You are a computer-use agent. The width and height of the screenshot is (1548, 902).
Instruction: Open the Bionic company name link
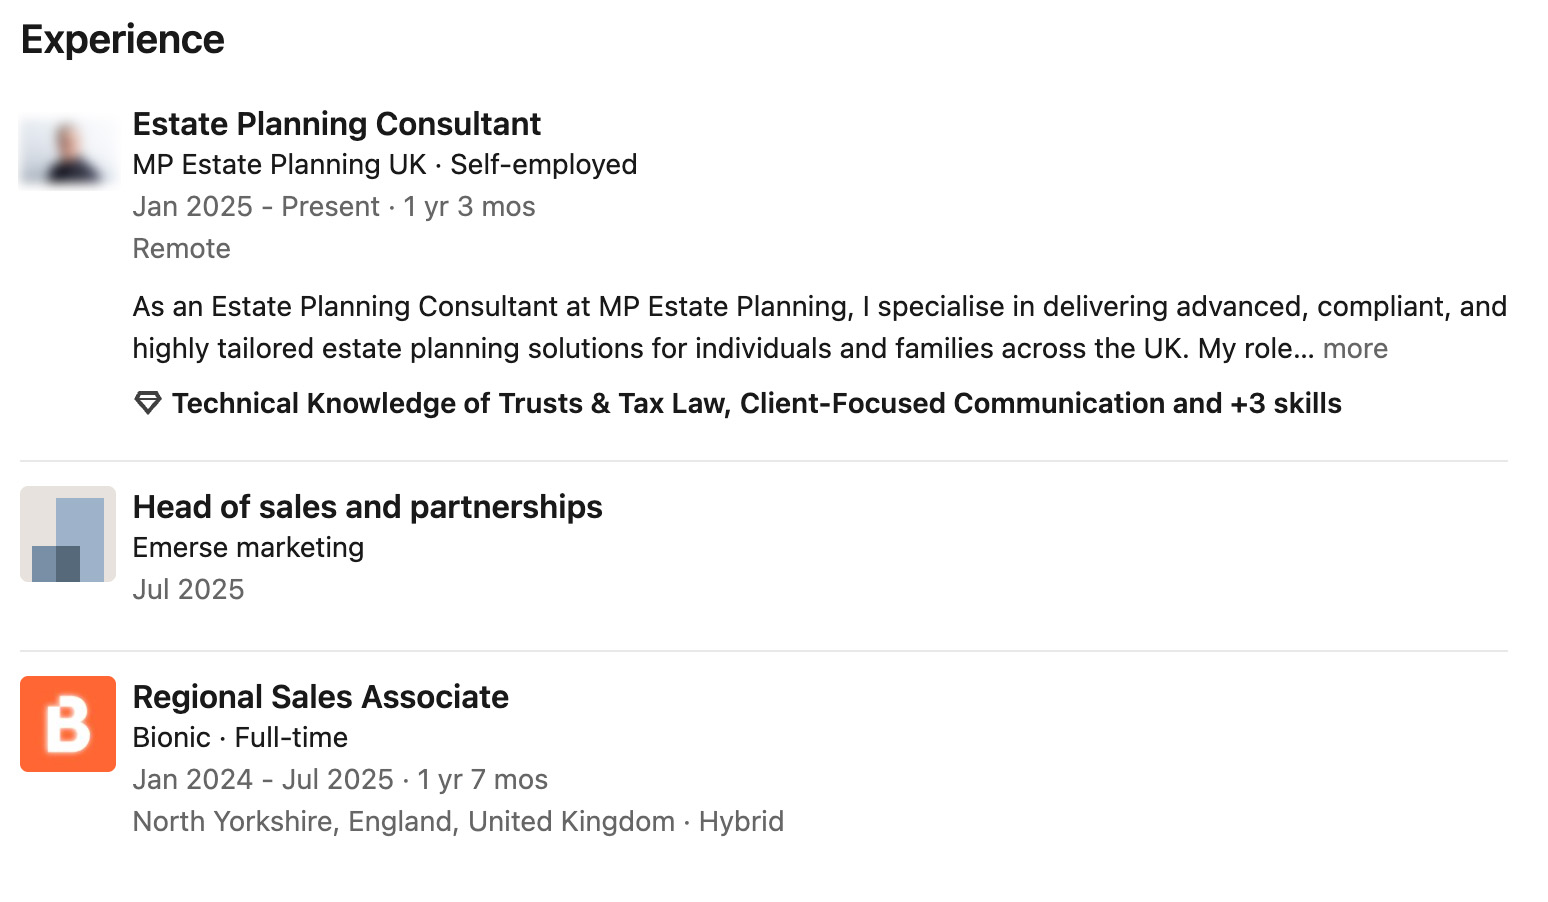[172, 737]
